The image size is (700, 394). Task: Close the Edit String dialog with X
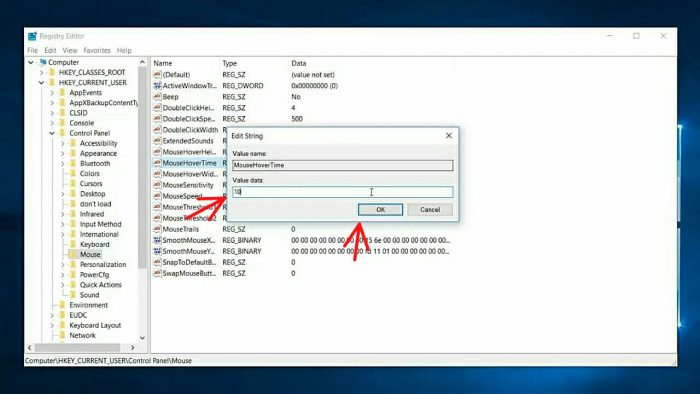pyautogui.click(x=449, y=136)
